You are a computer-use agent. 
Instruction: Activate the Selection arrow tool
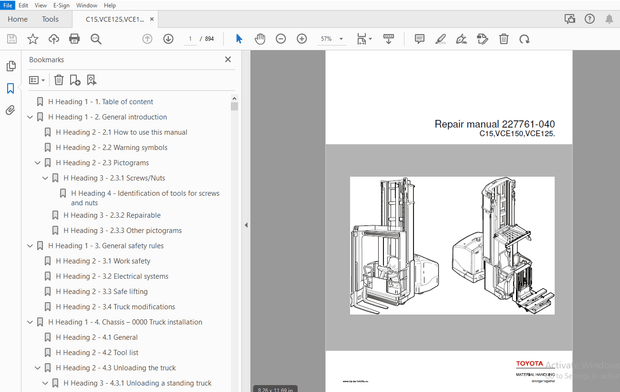pos(239,39)
